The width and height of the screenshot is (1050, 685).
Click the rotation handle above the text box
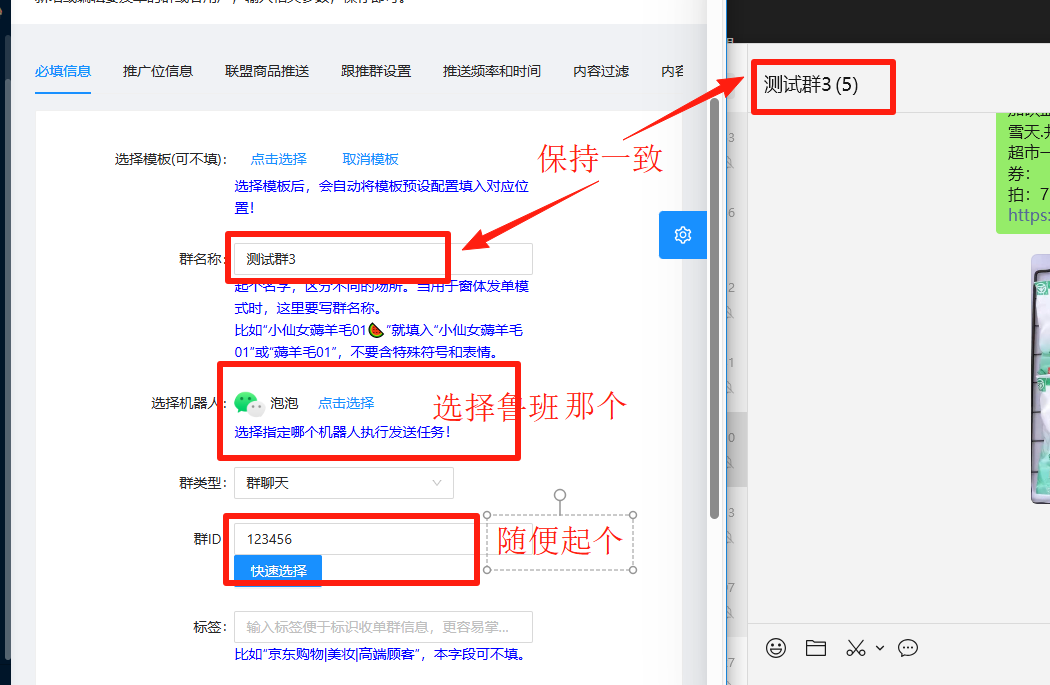560,495
